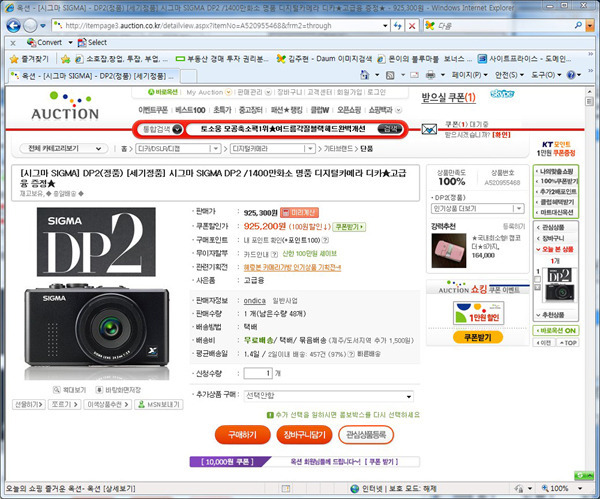Click the Home icon in command bar
The width and height of the screenshot is (600, 499).
tap(365, 75)
